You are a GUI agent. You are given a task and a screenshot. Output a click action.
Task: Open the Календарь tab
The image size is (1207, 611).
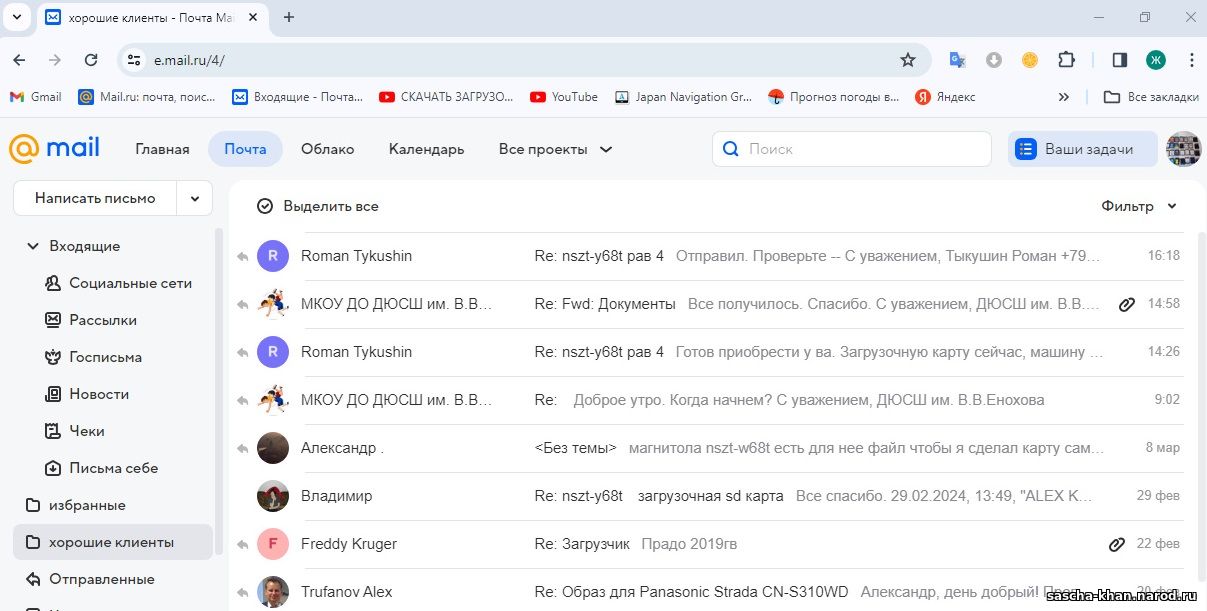[x=426, y=149]
